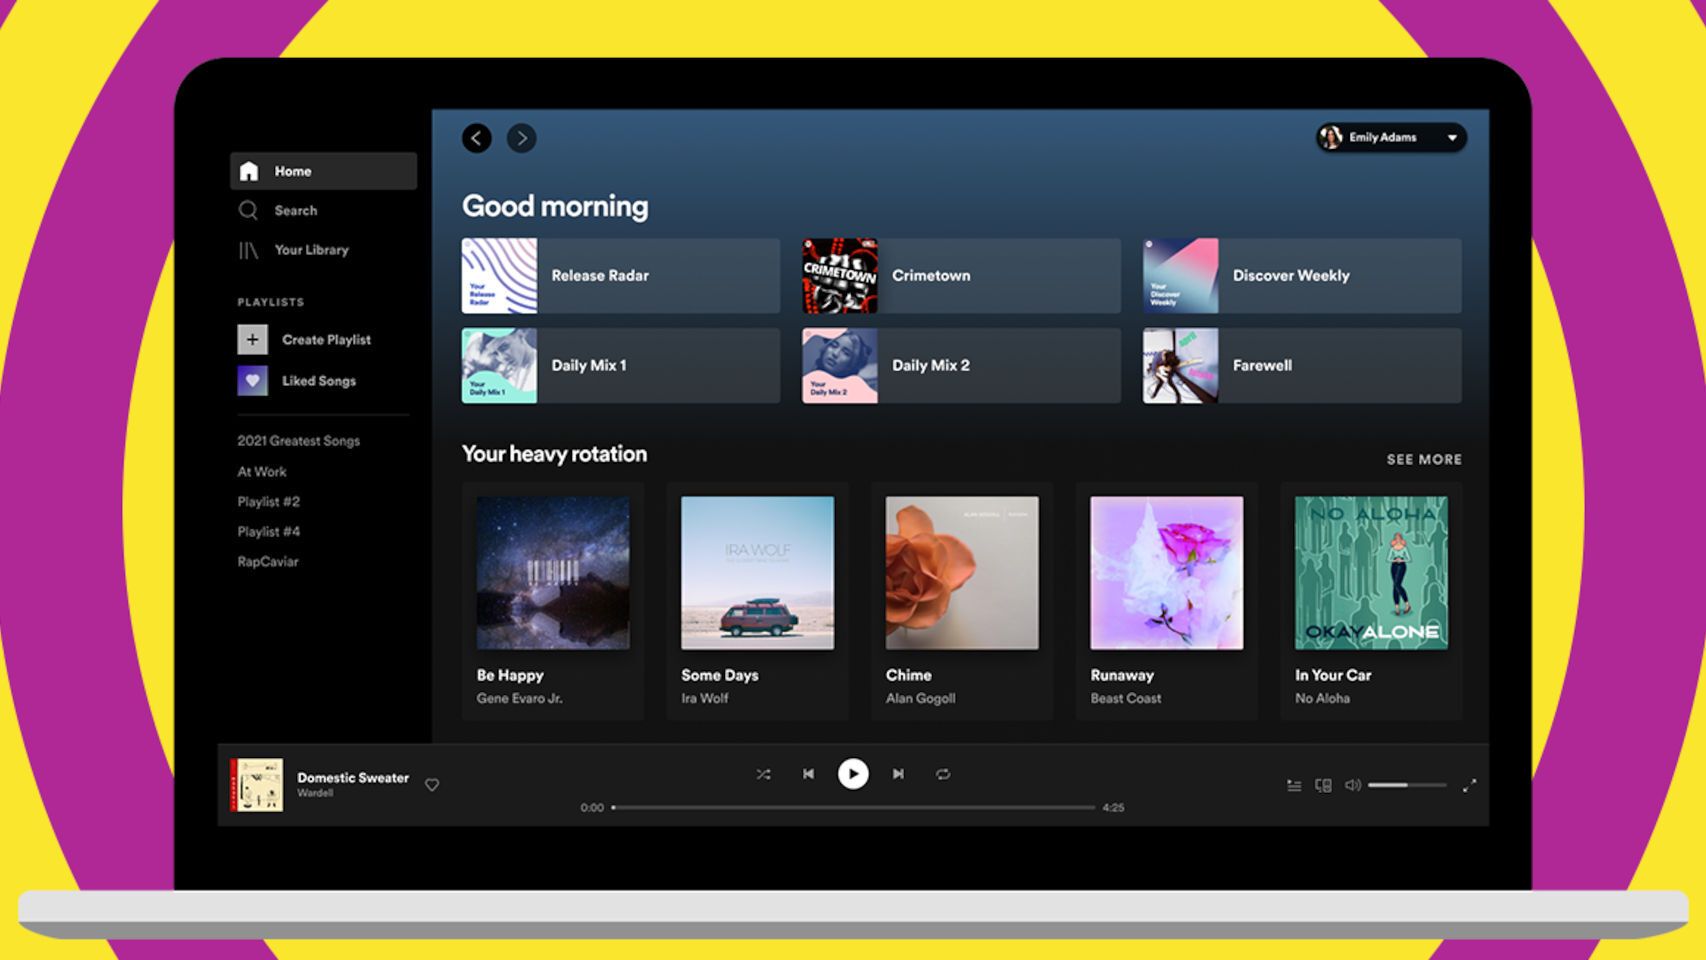Screen dimensions: 1706x960
Task: Open the At Work playlist
Action: coord(262,472)
